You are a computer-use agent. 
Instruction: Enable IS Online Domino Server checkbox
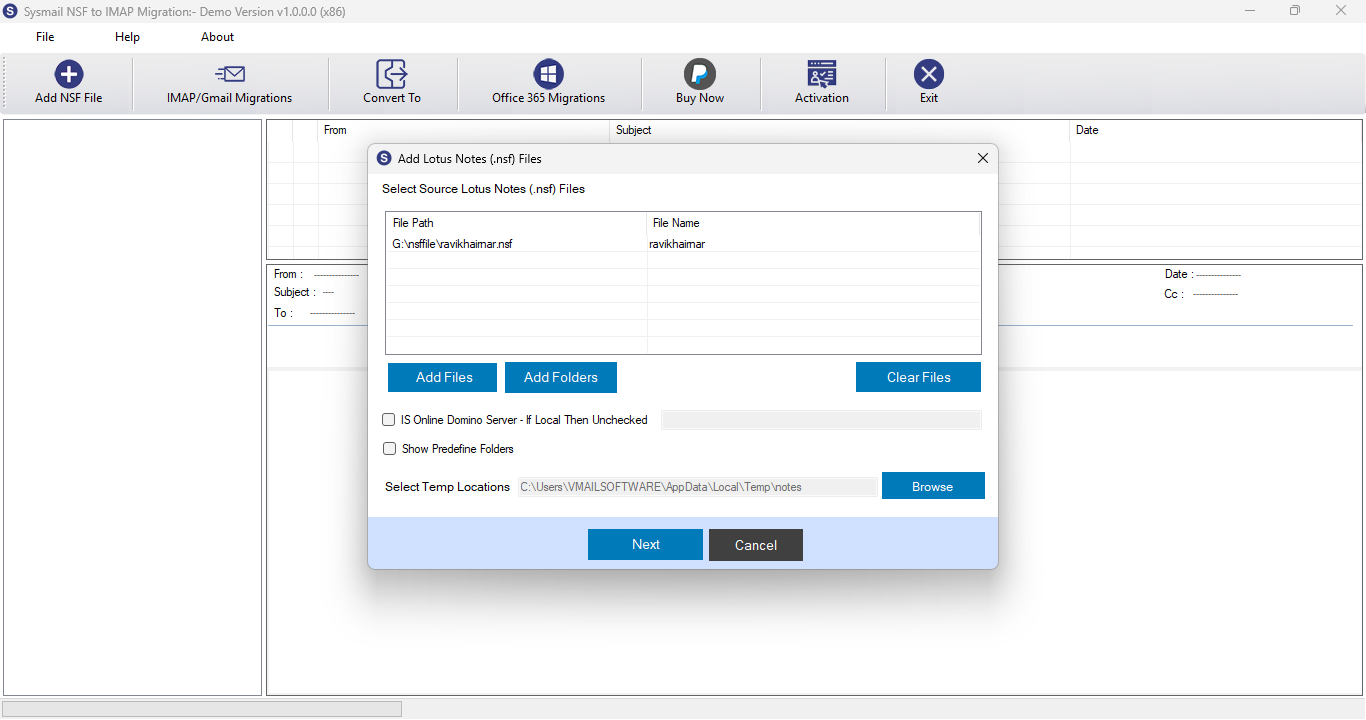pos(389,420)
